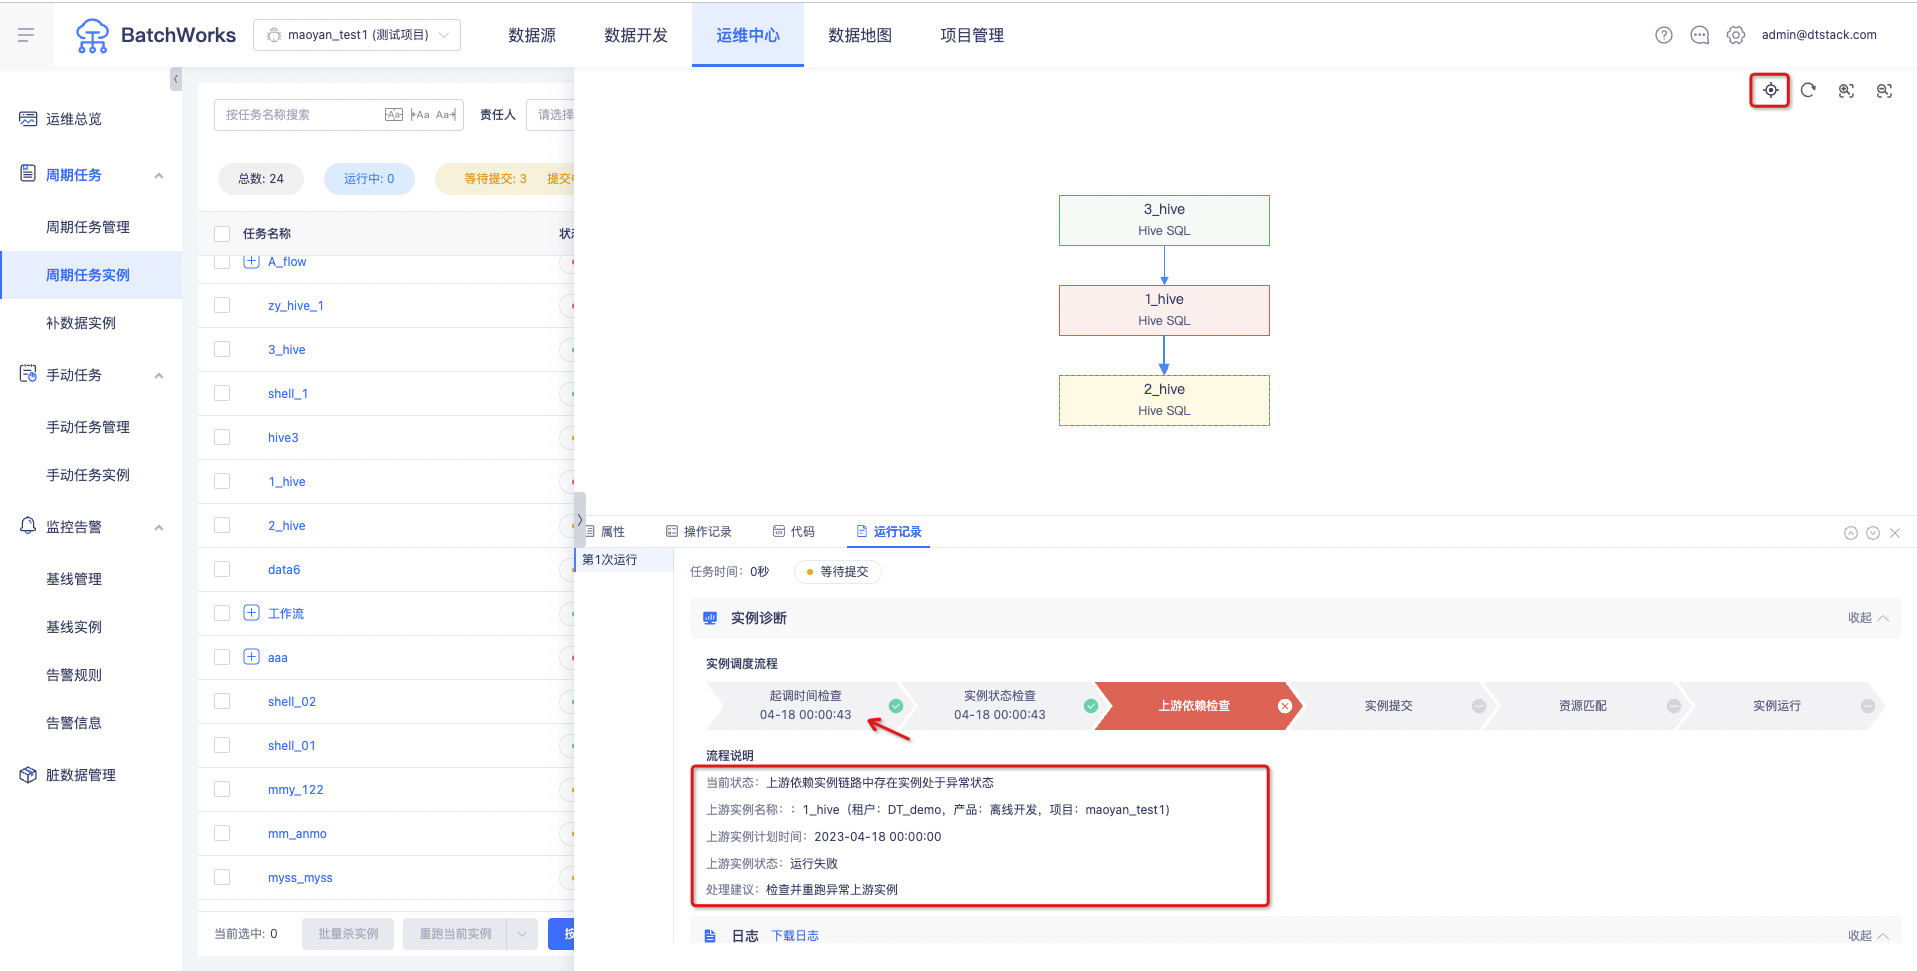Check the hive3 row checkbox
The image size is (1917, 971).
coord(222,438)
